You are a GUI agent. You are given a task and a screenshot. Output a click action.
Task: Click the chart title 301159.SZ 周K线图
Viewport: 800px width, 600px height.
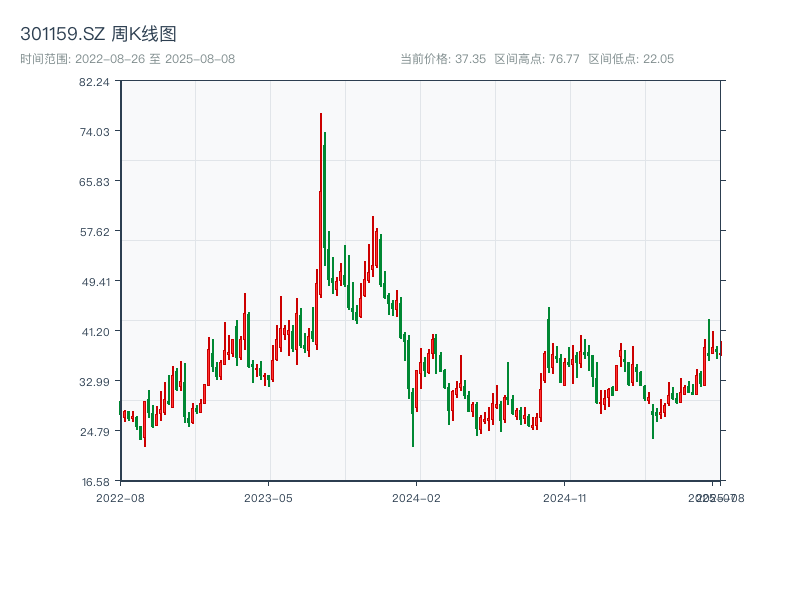98,34
